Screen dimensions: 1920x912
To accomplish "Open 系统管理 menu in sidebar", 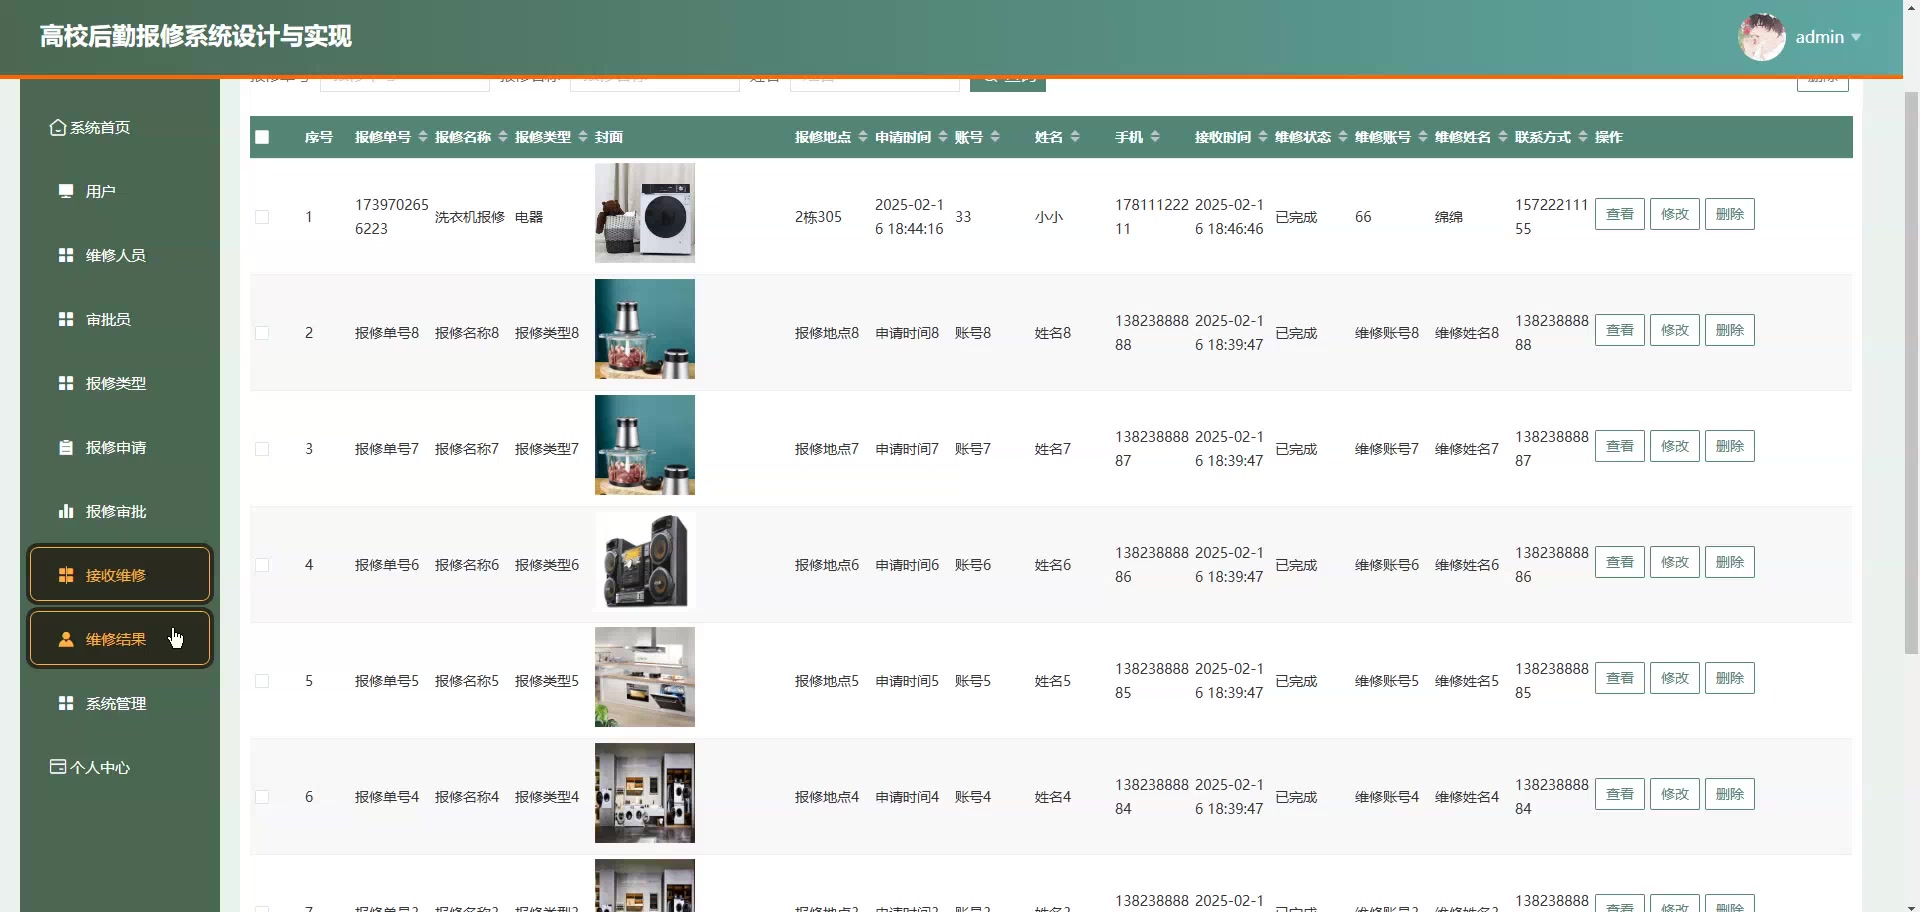I will pyautogui.click(x=120, y=703).
